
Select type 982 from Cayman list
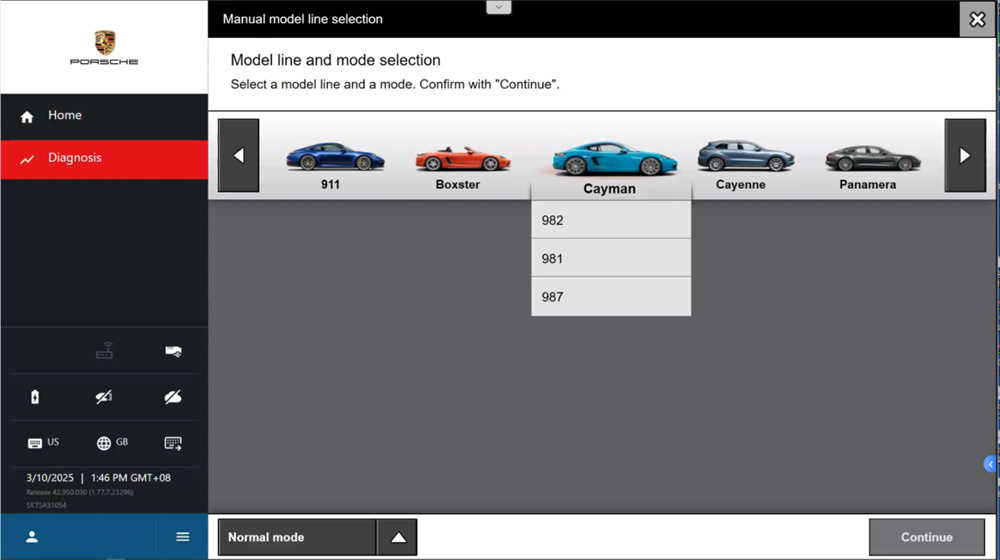[x=610, y=220]
